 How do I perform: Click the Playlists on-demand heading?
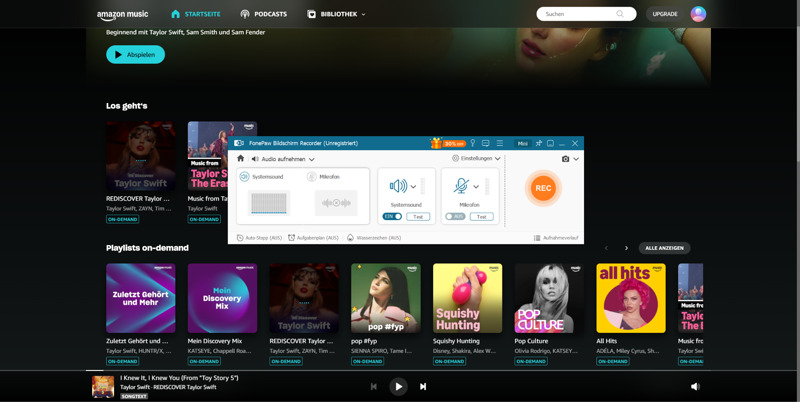point(147,248)
